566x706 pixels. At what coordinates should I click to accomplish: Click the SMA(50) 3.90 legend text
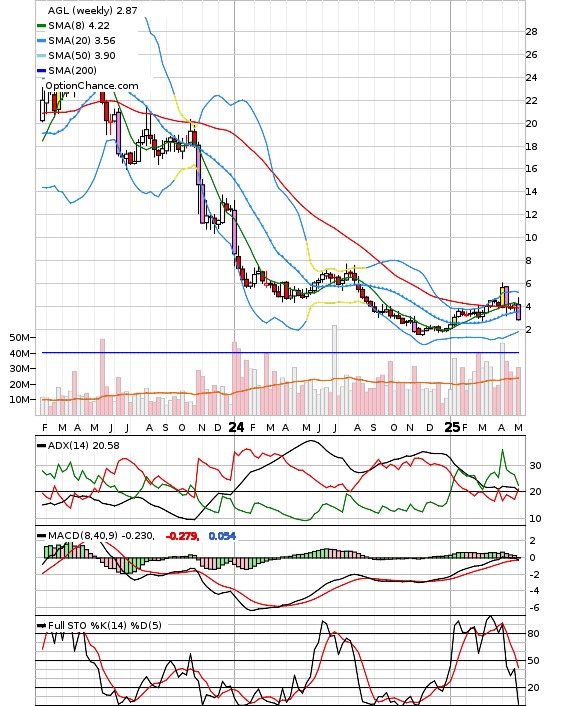82,55
